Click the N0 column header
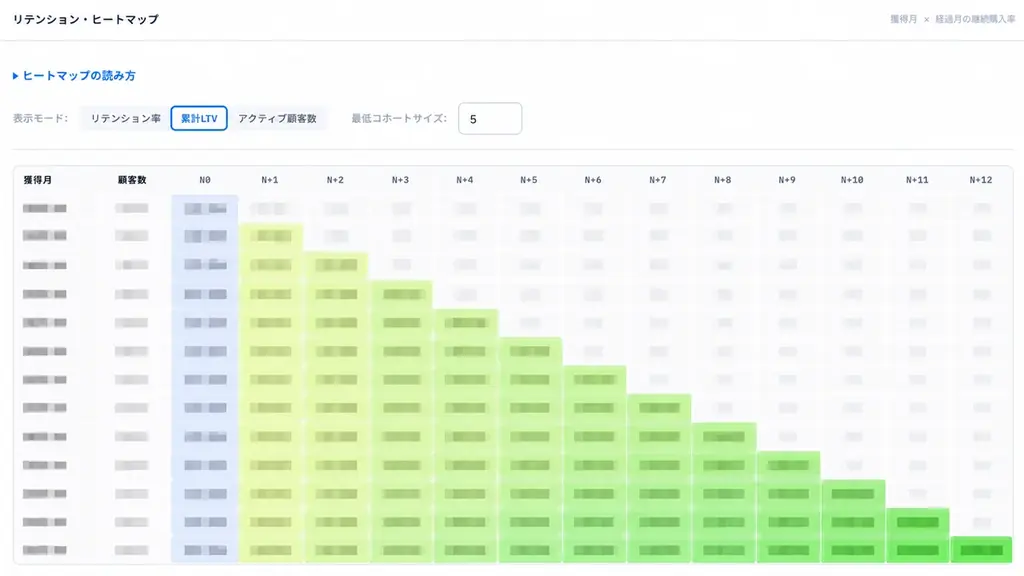This screenshot has height=576, width=1024. pyautogui.click(x=205, y=180)
